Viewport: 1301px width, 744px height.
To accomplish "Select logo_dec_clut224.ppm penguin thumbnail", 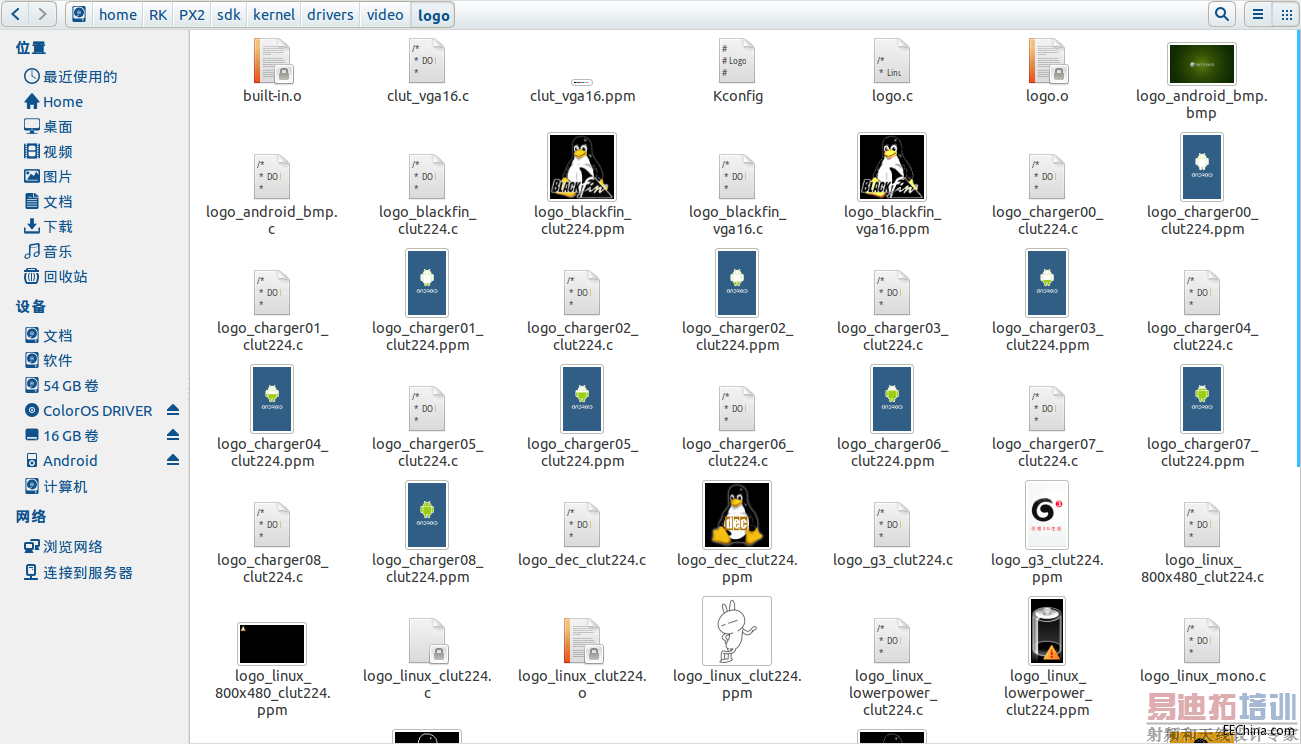I will point(737,515).
